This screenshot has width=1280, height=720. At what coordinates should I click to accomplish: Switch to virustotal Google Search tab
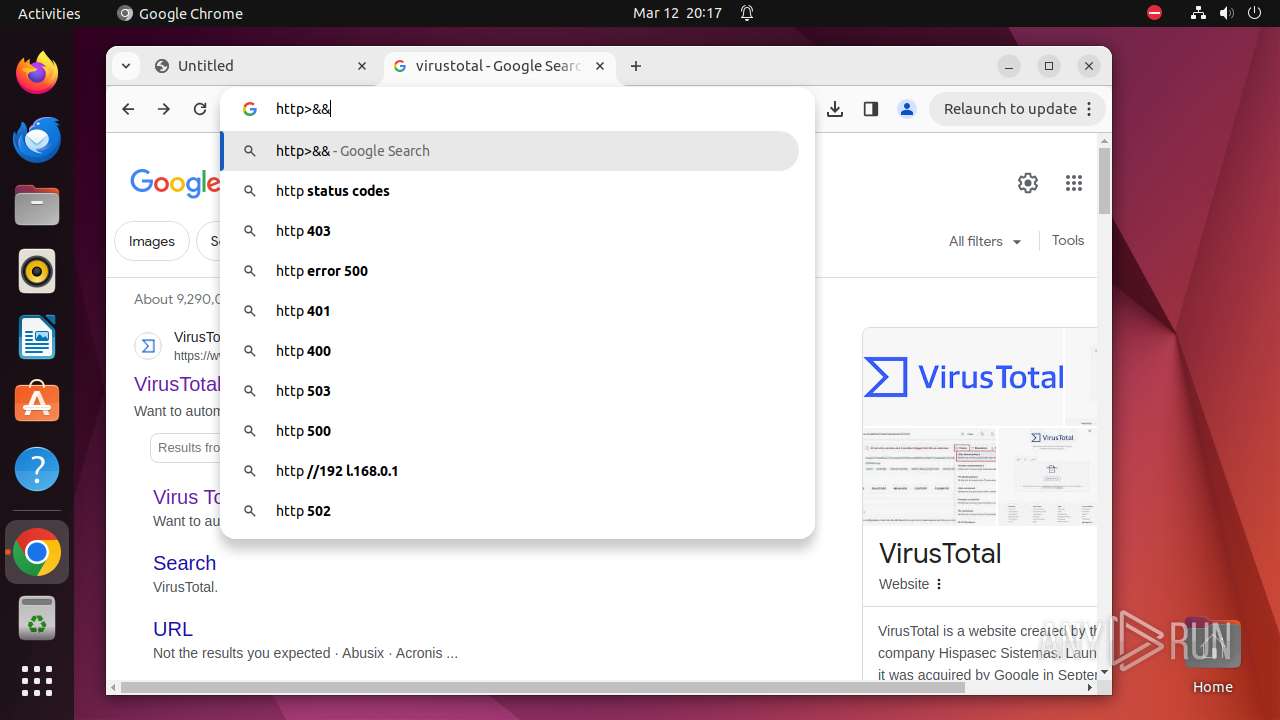coord(498,66)
